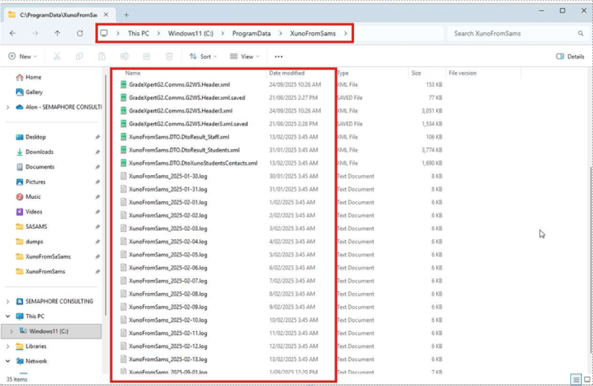593x386 pixels.
Task: Select XunoFromSams_2025-01-30.log file
Action: pyautogui.click(x=168, y=176)
